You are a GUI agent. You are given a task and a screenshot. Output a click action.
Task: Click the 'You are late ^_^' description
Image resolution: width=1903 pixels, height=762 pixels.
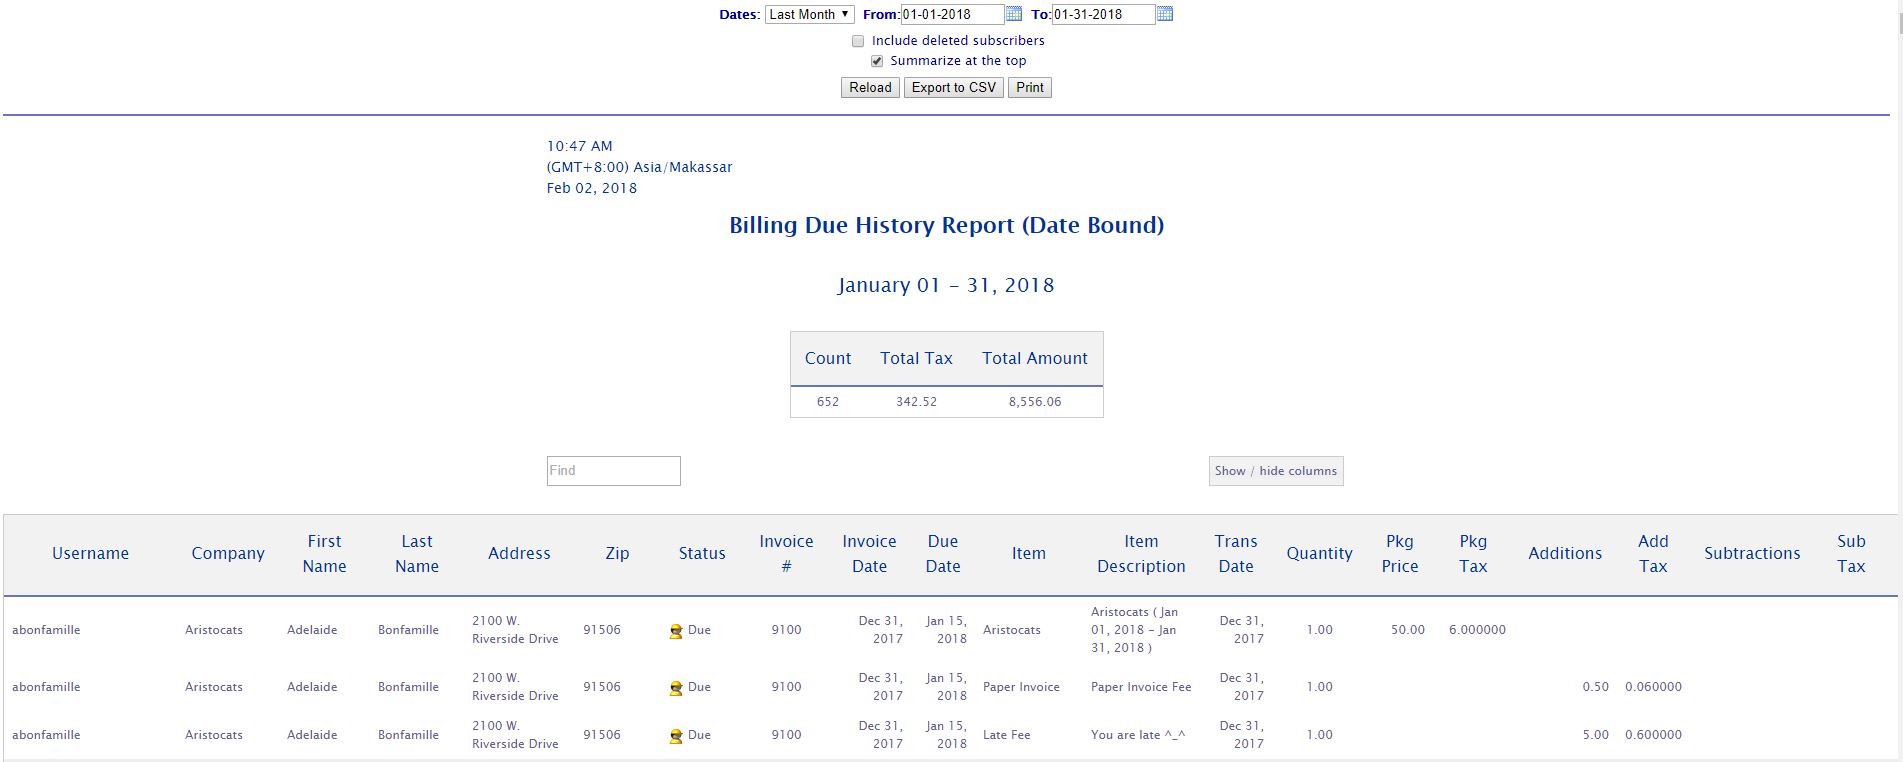[x=1138, y=735]
